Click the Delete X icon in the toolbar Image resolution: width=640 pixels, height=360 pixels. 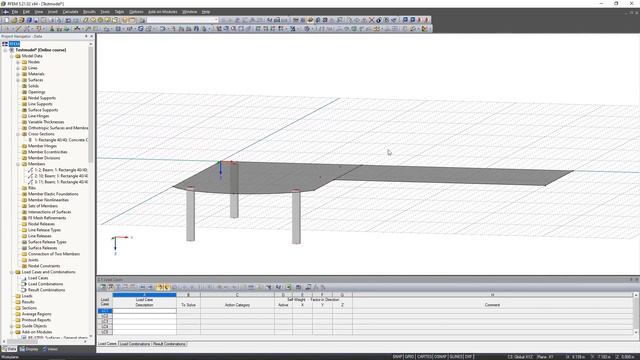371,20
